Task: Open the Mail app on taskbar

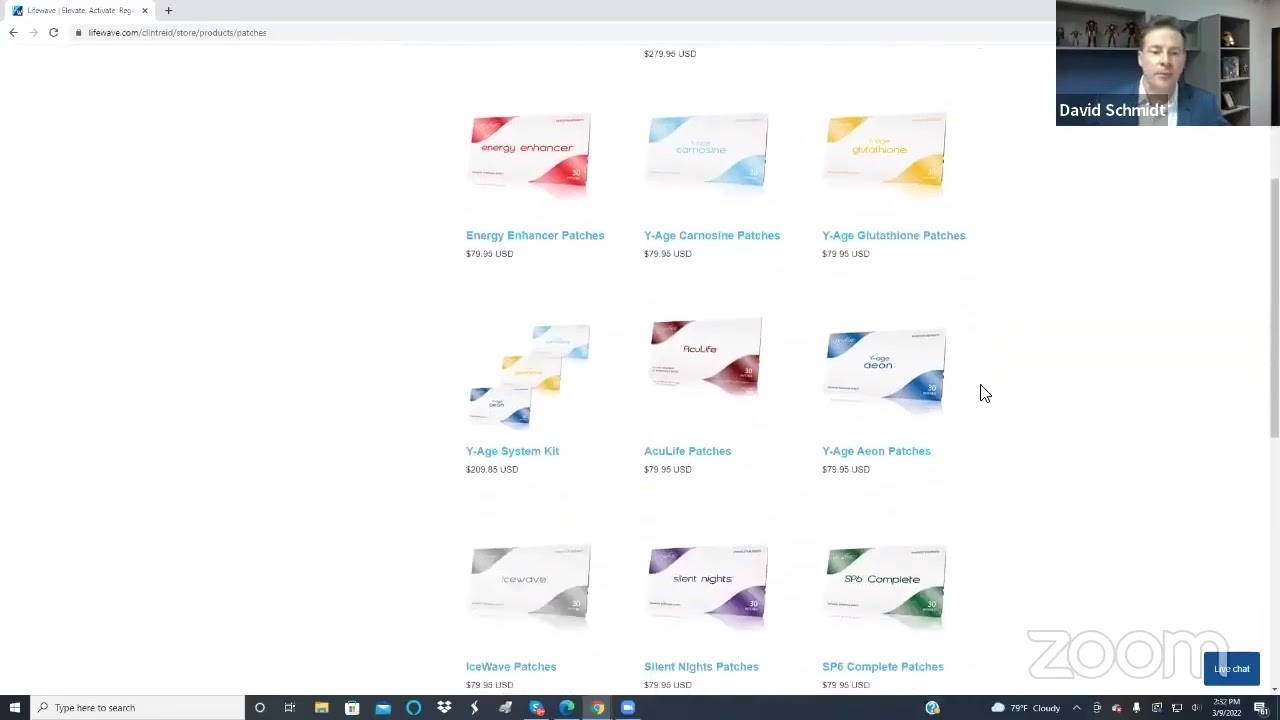Action: coord(383,708)
